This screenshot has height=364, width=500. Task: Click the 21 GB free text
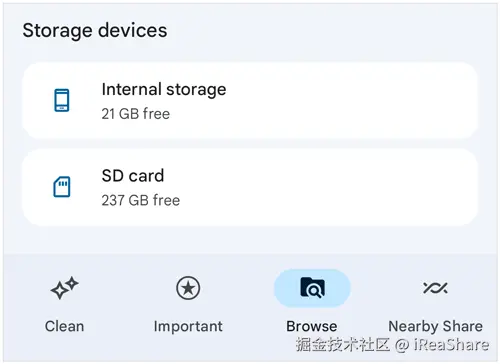click(136, 114)
